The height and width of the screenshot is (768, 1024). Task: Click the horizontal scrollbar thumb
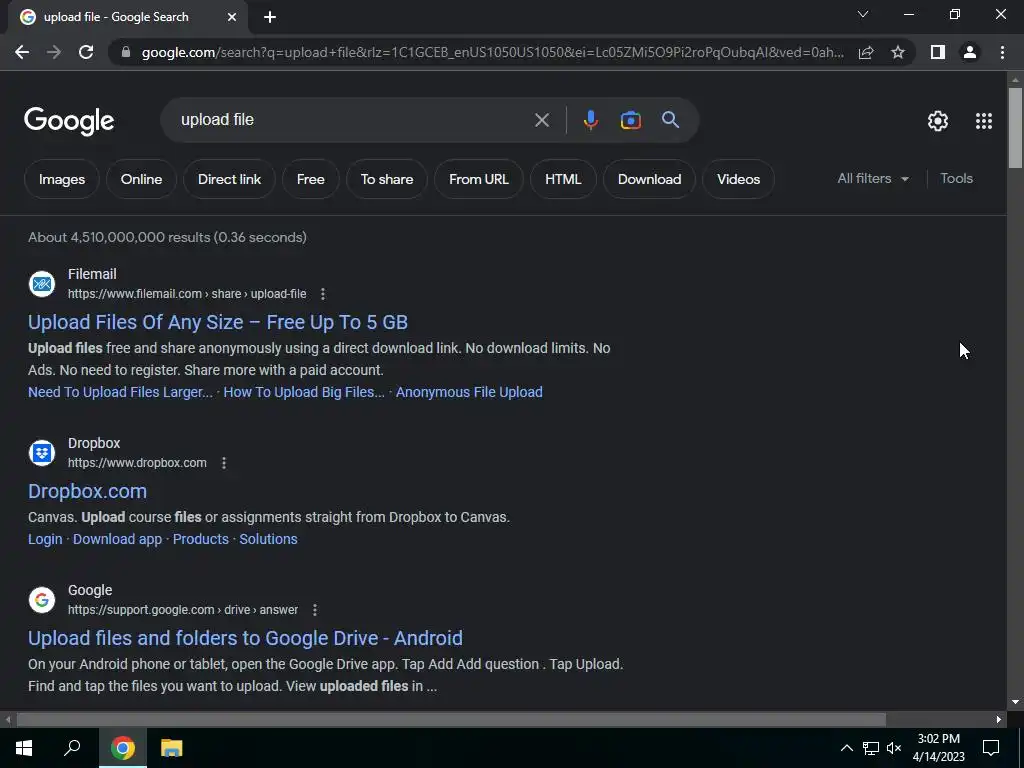[451, 720]
